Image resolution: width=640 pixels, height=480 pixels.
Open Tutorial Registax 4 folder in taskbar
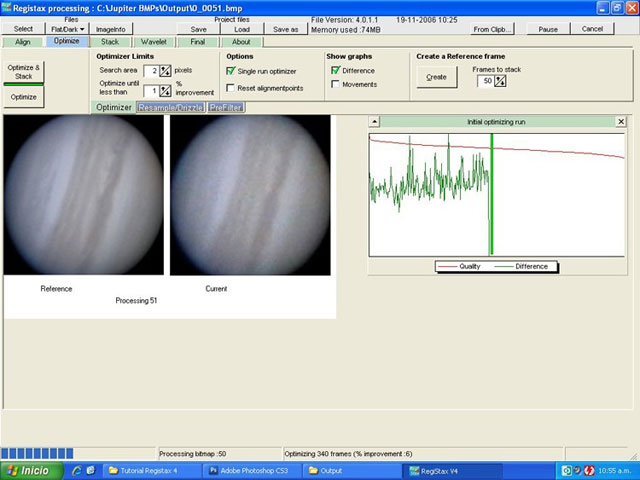coord(151,470)
